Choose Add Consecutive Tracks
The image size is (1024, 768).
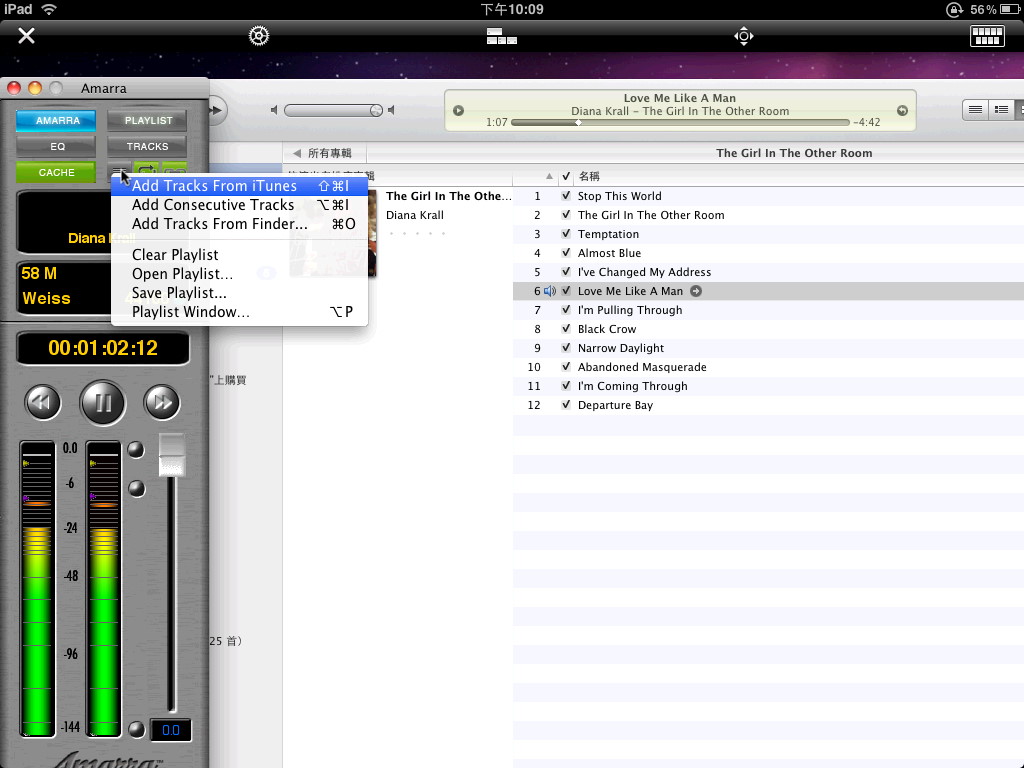click(239, 205)
